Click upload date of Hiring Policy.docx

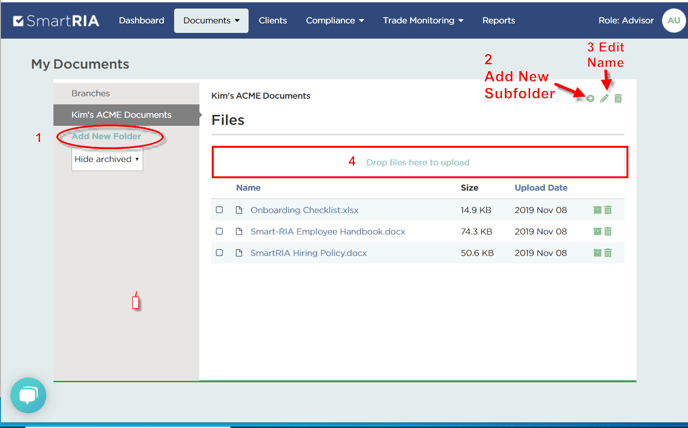point(541,253)
